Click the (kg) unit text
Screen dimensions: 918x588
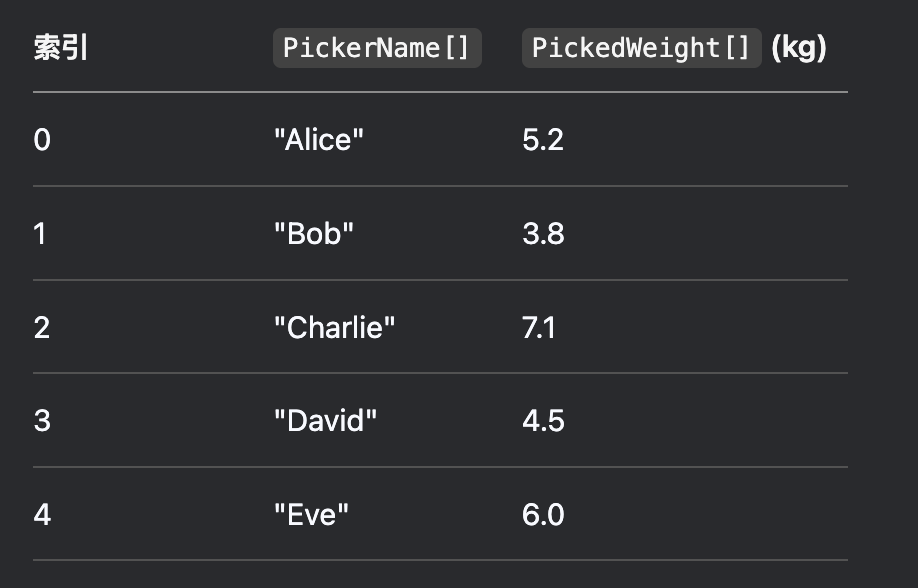click(x=799, y=48)
